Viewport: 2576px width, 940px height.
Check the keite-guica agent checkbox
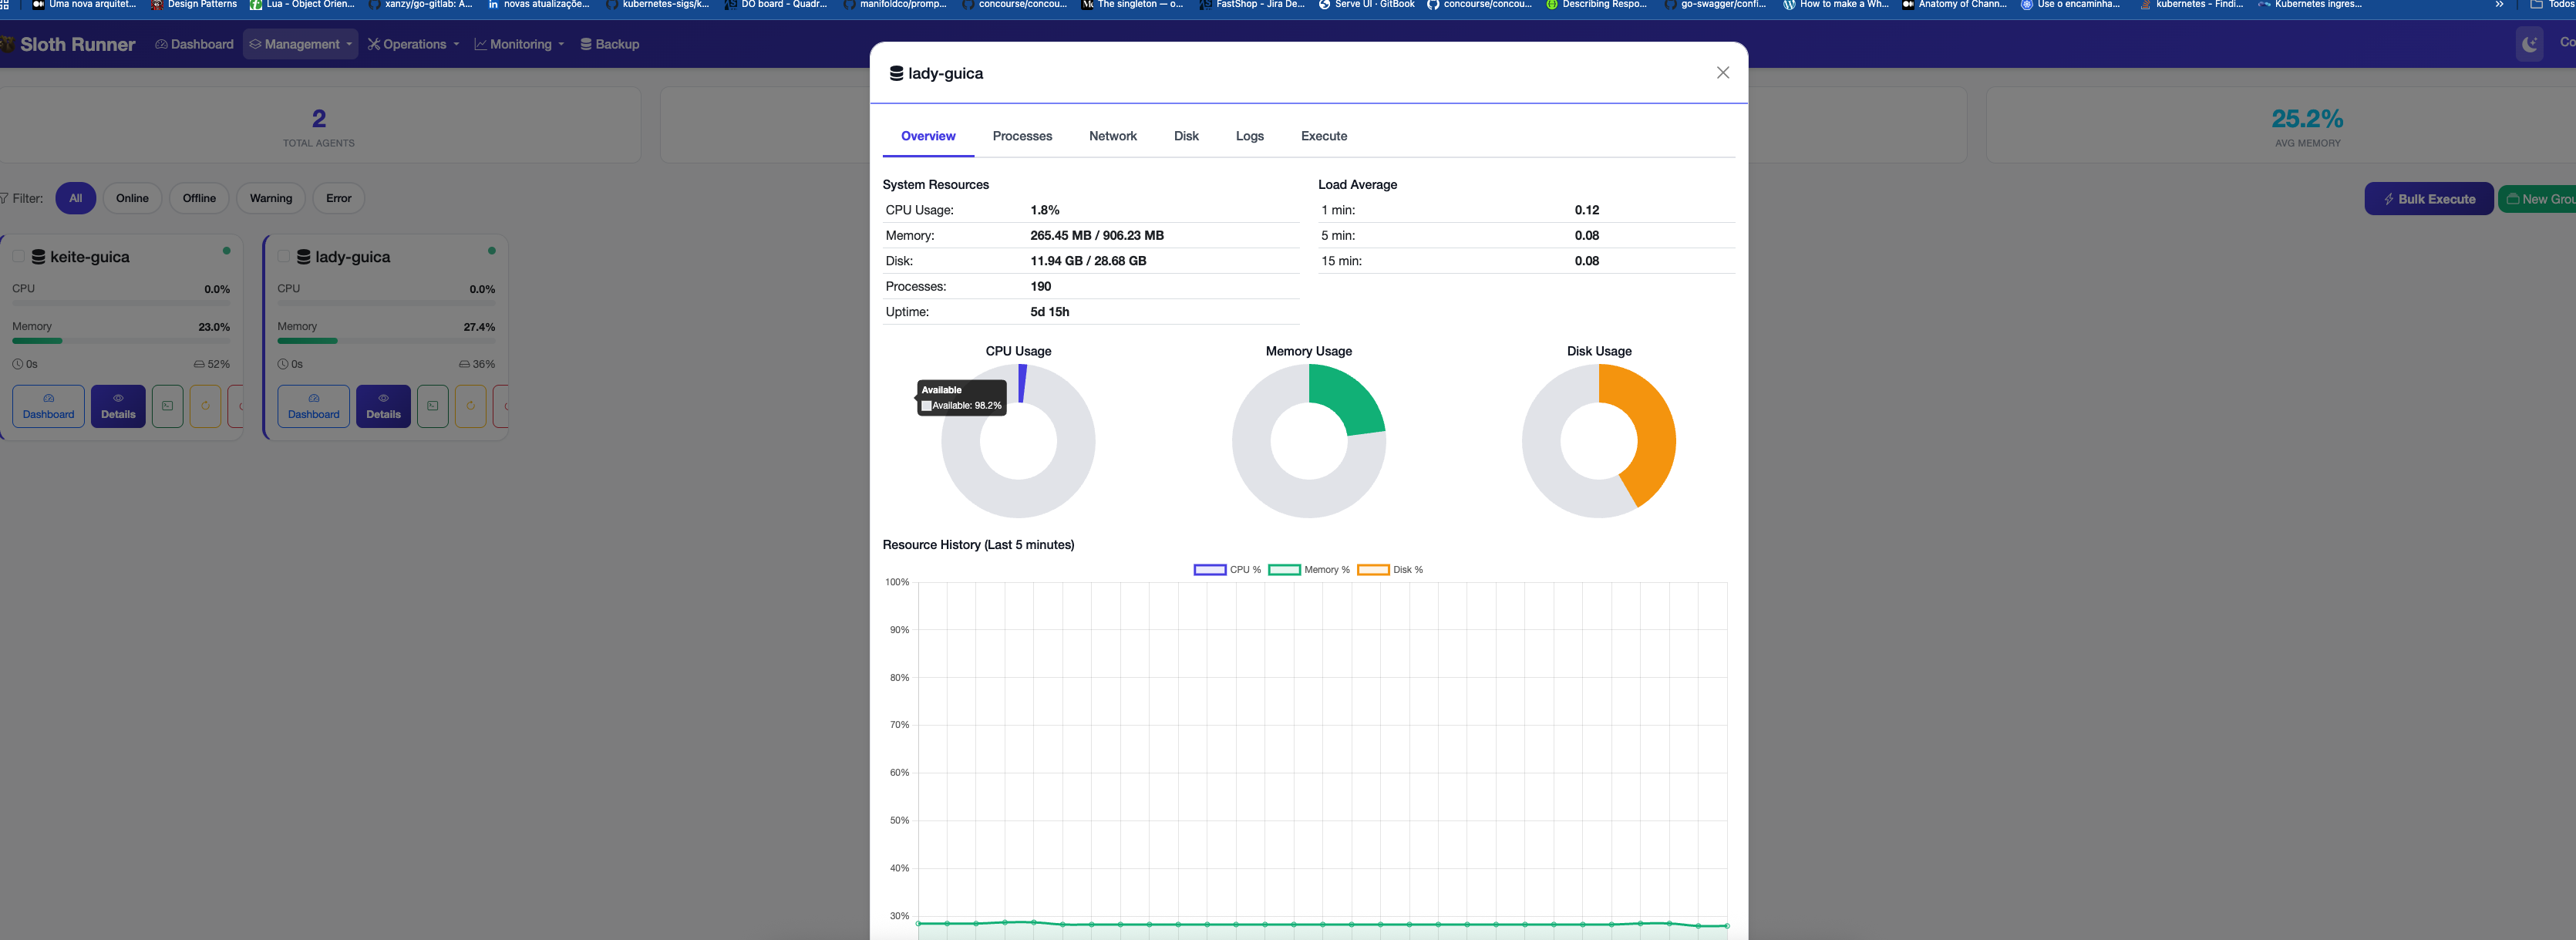click(19, 257)
